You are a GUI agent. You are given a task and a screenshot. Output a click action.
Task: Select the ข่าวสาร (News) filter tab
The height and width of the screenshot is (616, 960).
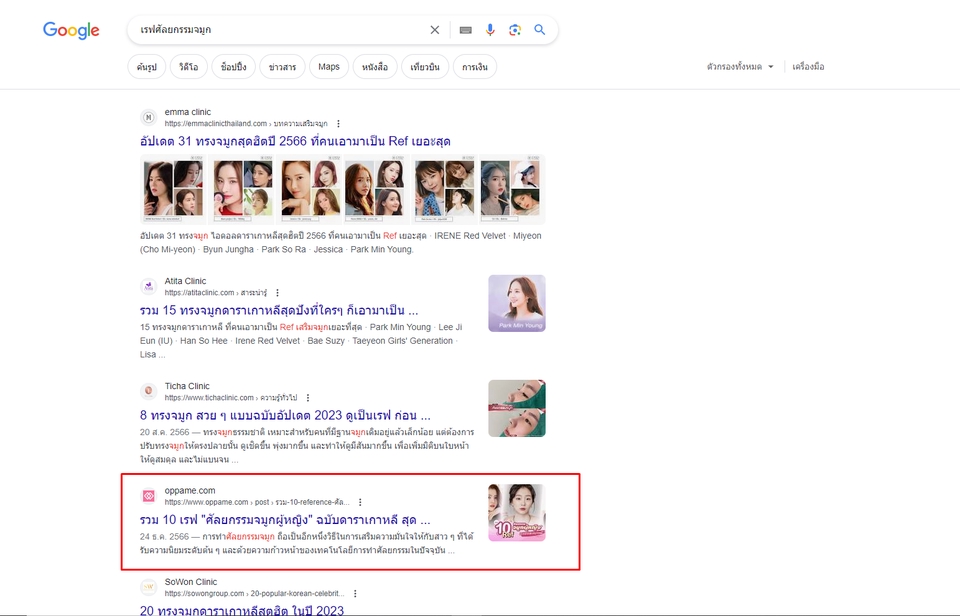tap(282, 67)
